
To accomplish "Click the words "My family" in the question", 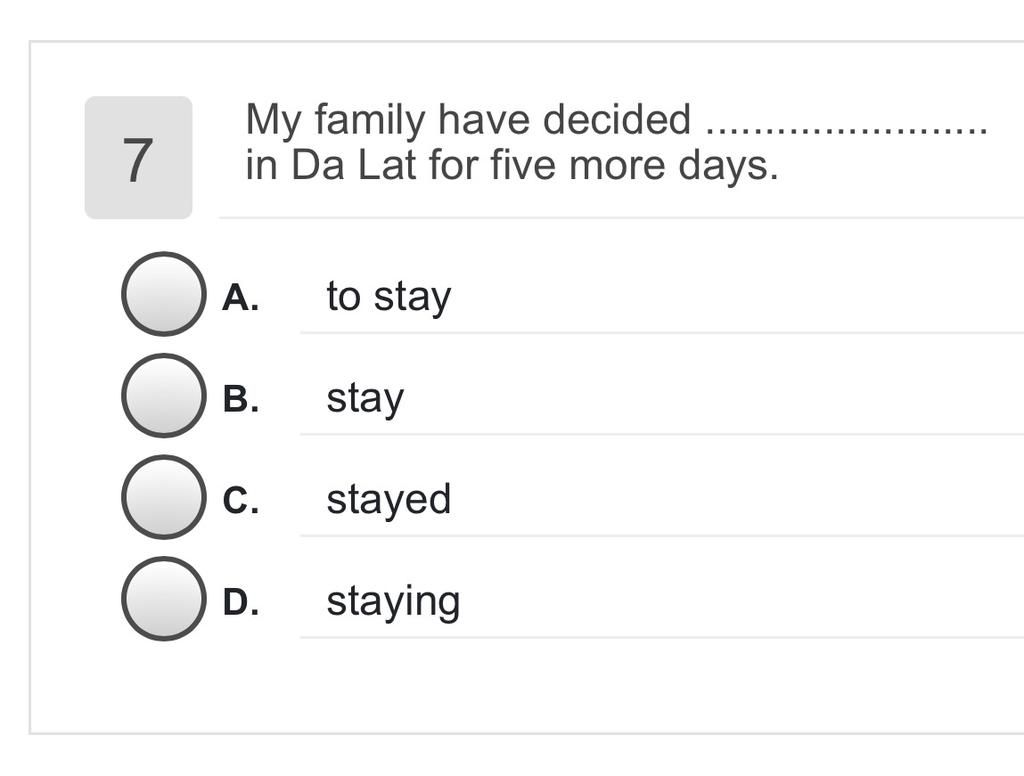I will [x=335, y=121].
